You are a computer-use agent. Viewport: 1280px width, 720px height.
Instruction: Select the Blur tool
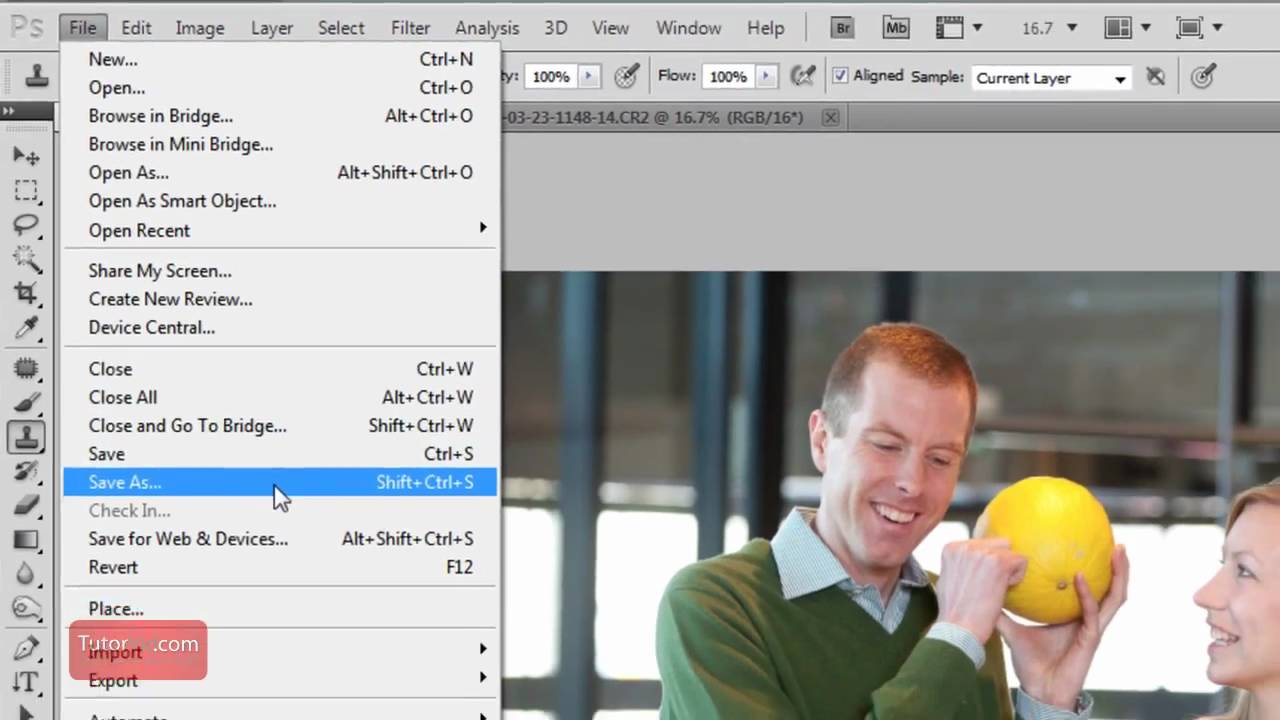point(26,574)
